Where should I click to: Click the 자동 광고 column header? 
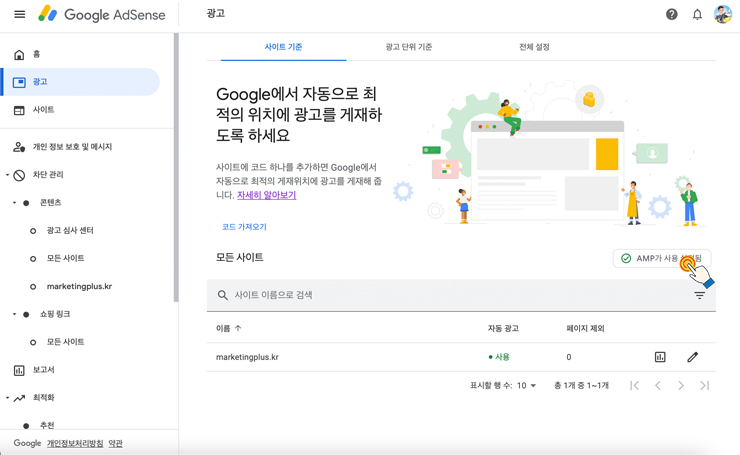[503, 328]
